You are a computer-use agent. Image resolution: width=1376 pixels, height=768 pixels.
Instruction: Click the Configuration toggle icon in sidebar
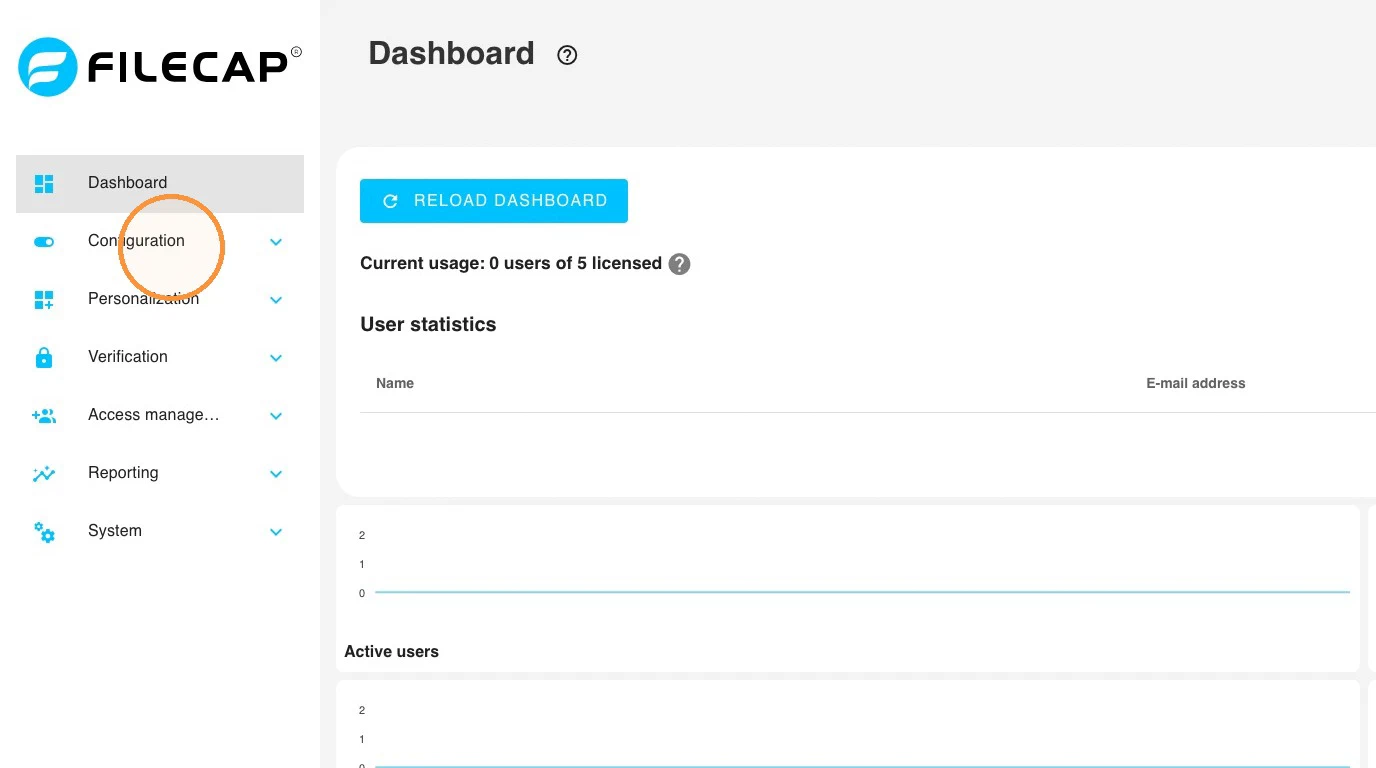pyautogui.click(x=44, y=242)
